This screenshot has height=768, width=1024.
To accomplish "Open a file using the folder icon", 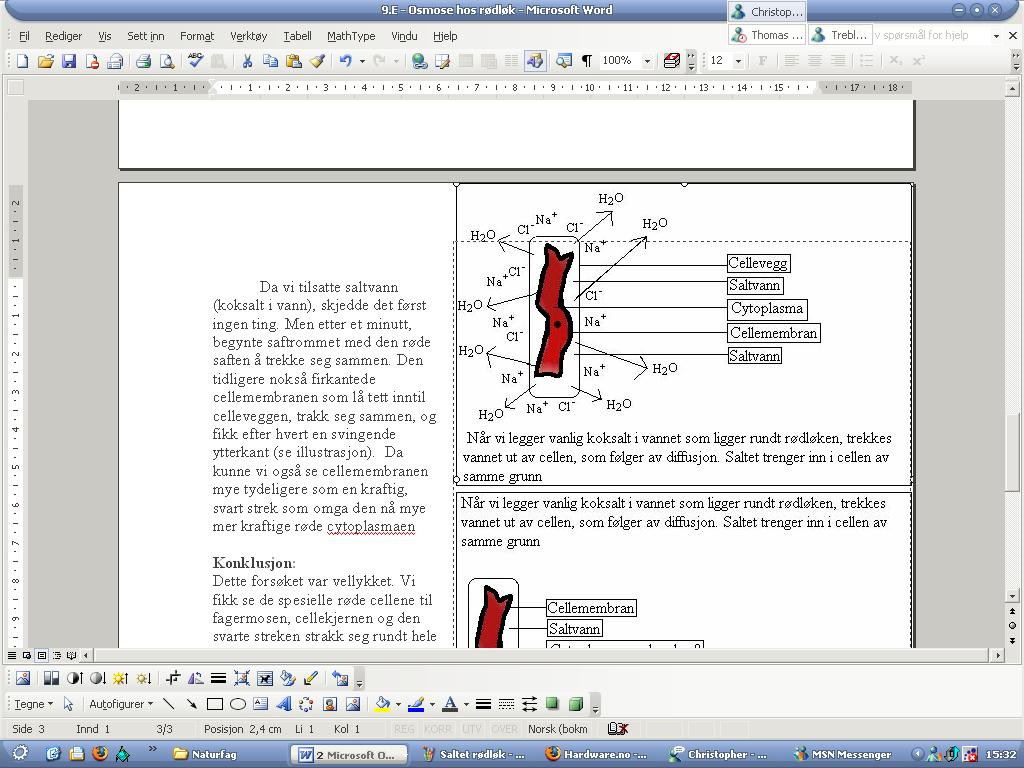I will click(x=45, y=61).
